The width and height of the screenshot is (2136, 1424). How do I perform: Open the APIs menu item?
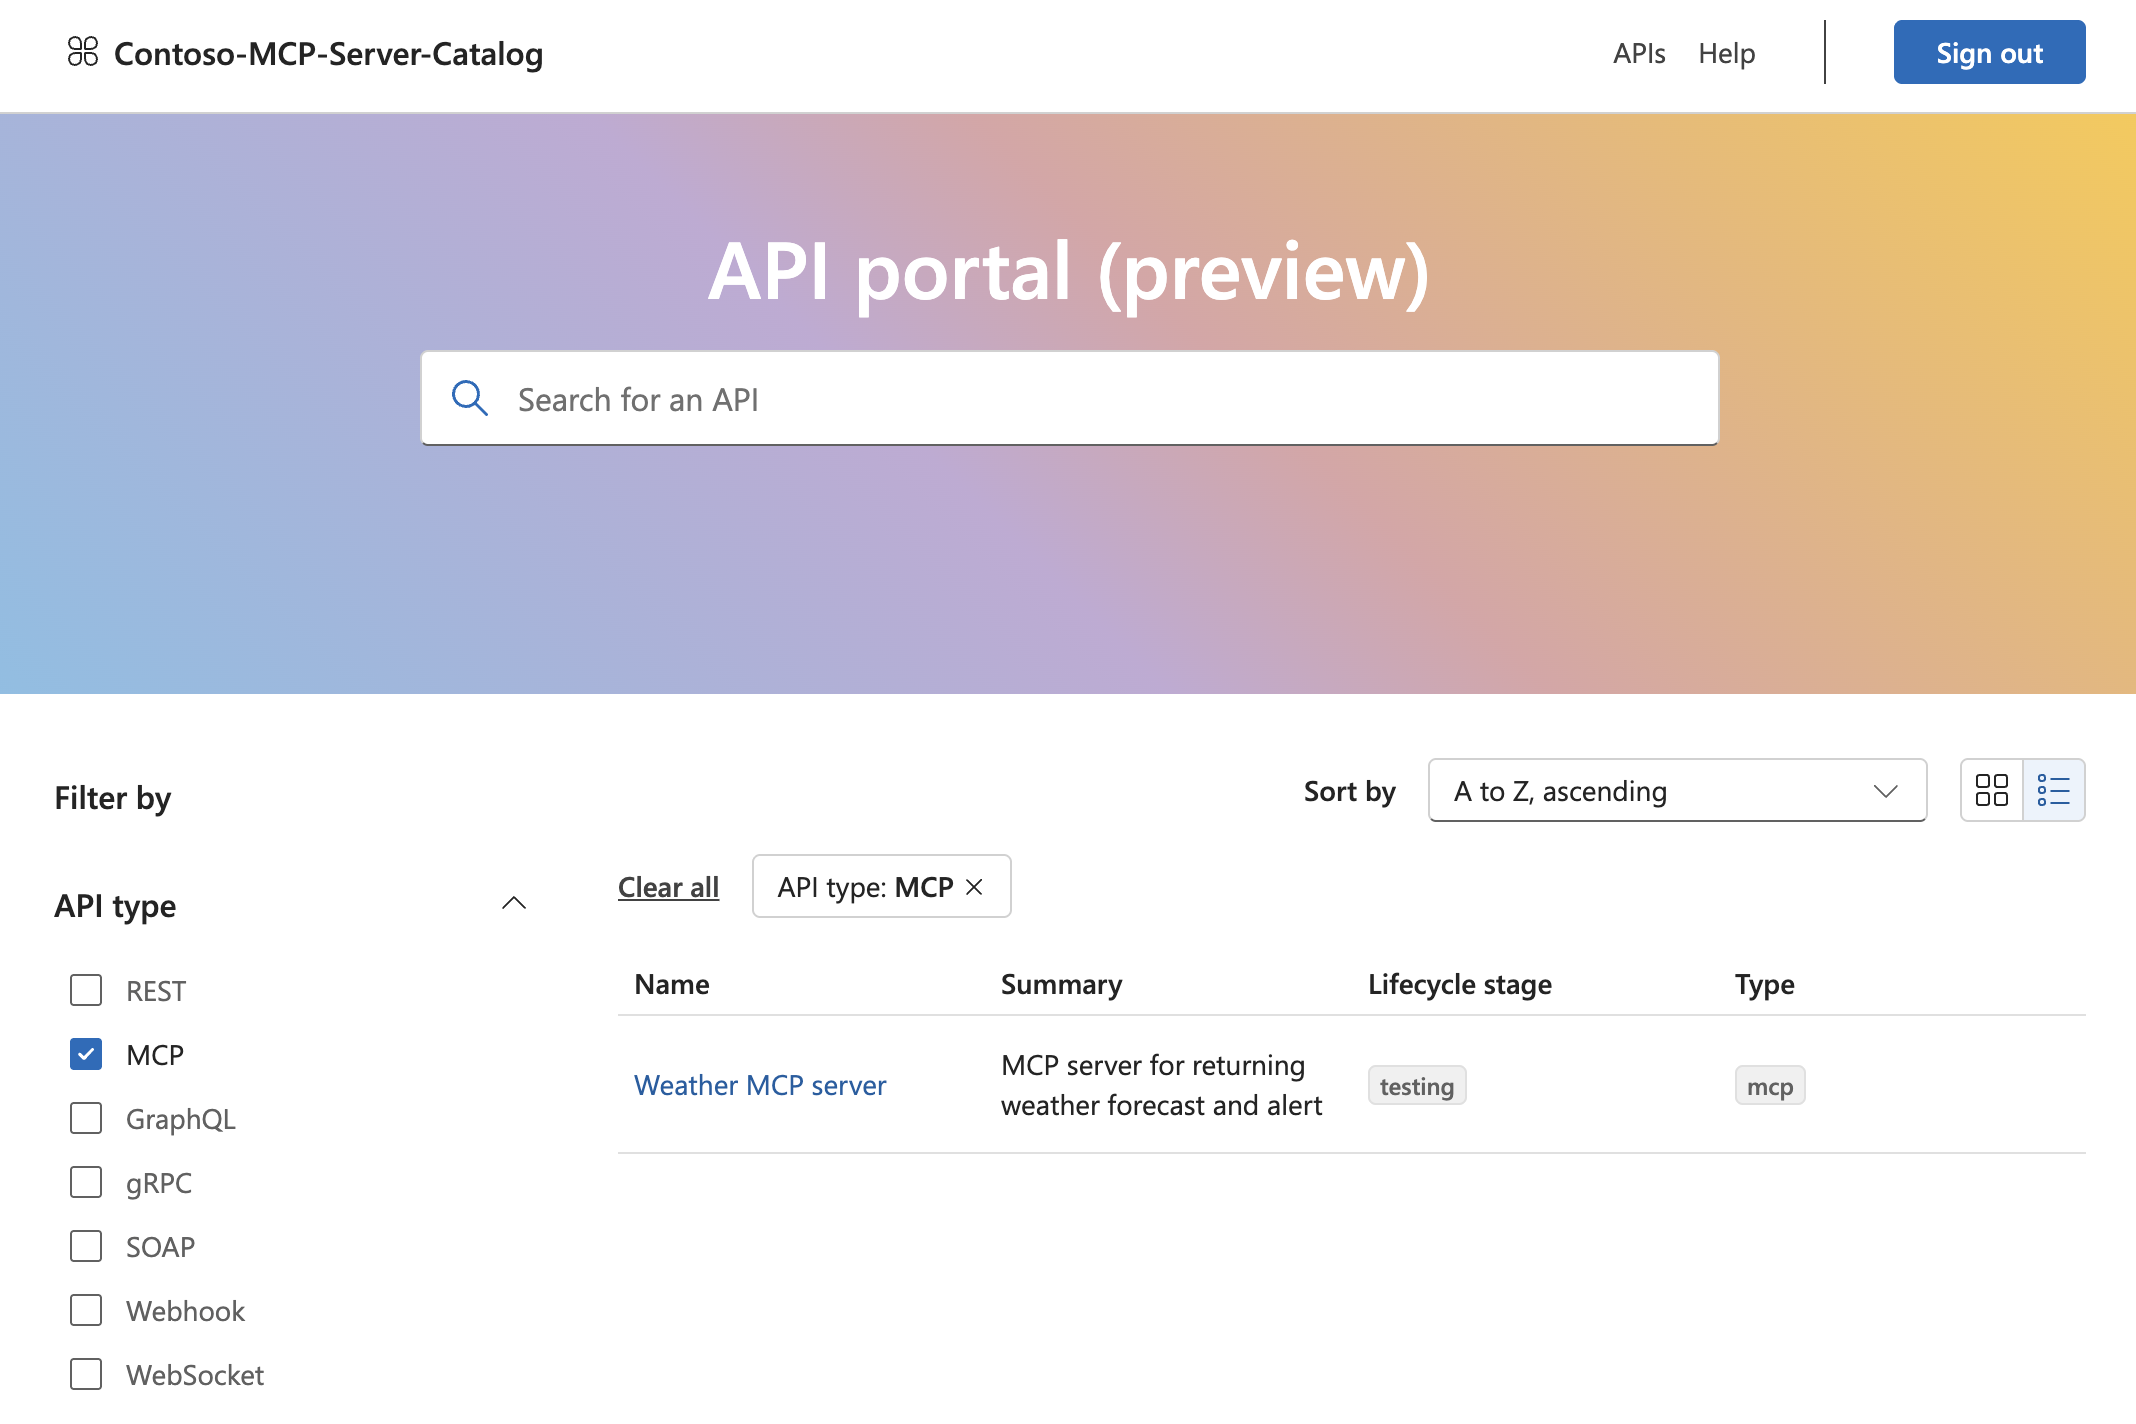click(x=1638, y=52)
